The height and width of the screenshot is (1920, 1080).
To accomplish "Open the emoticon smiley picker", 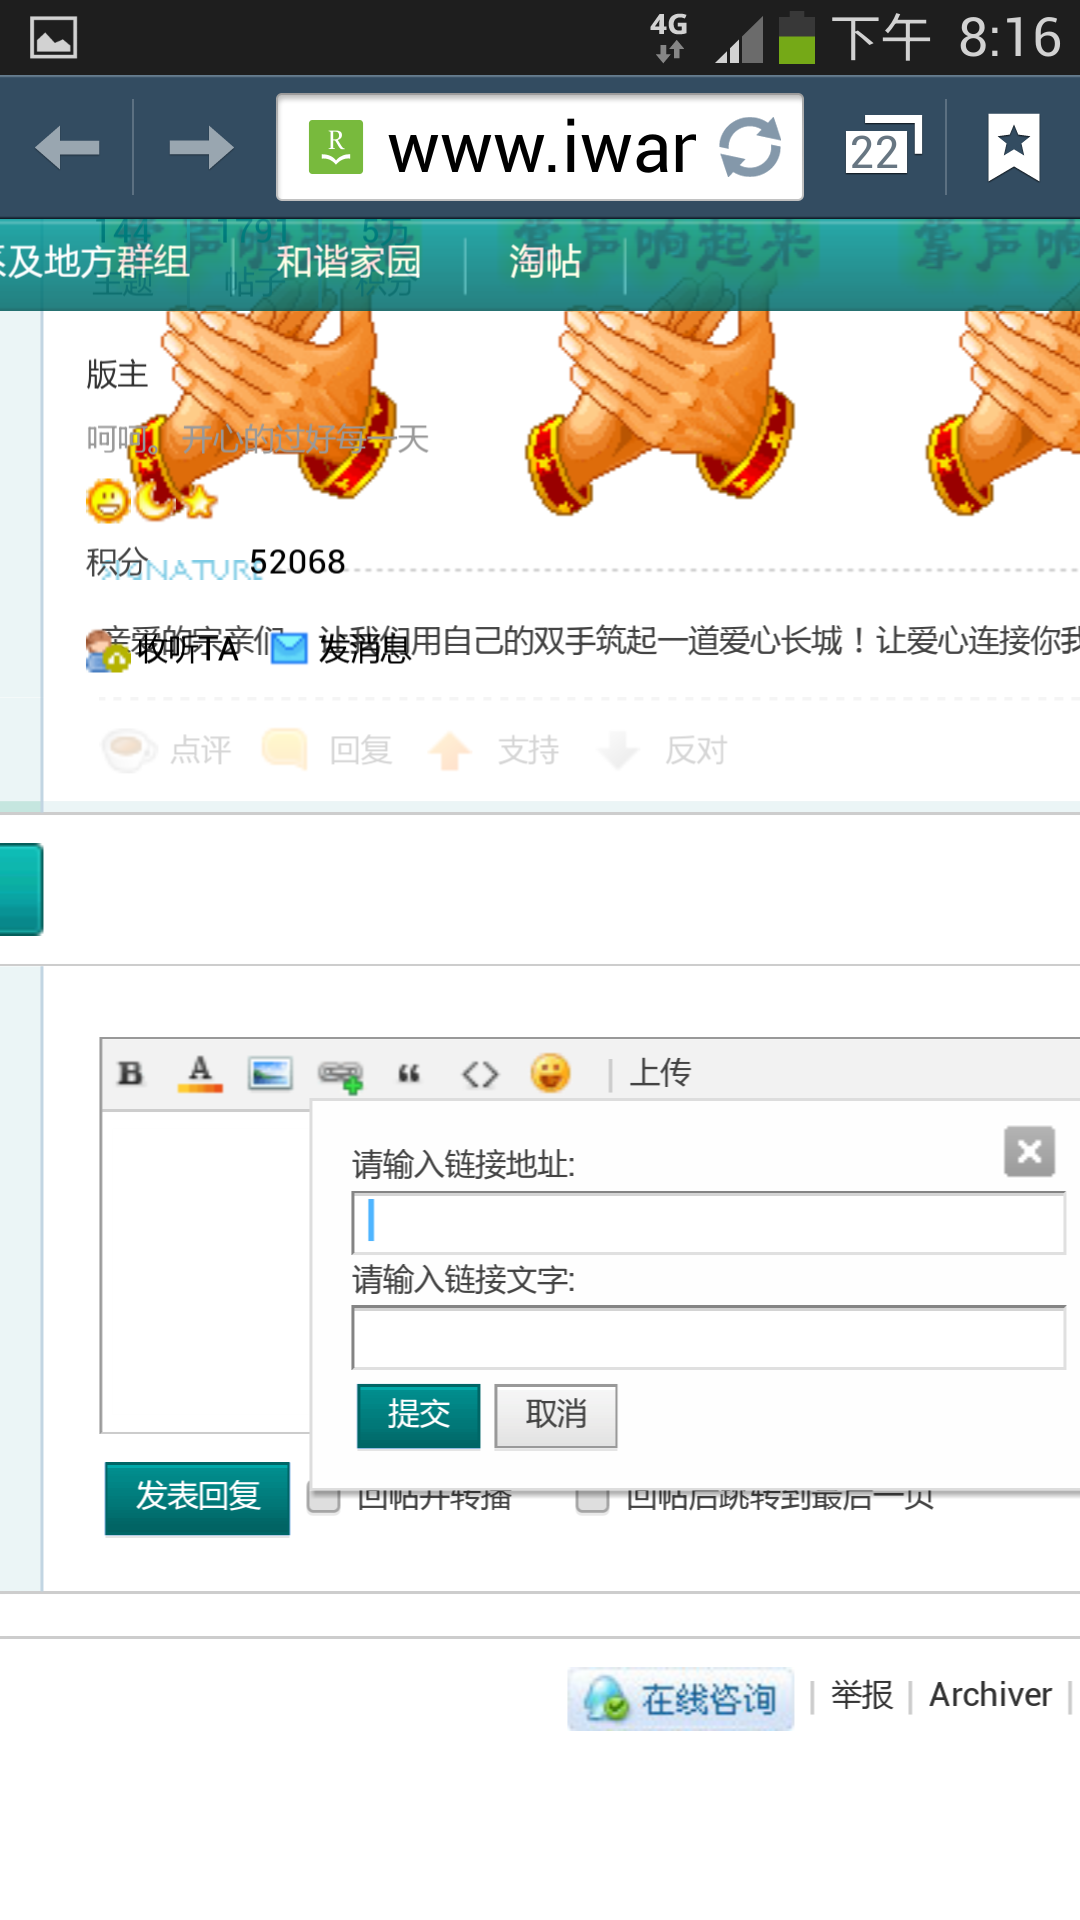I will (x=550, y=1073).
